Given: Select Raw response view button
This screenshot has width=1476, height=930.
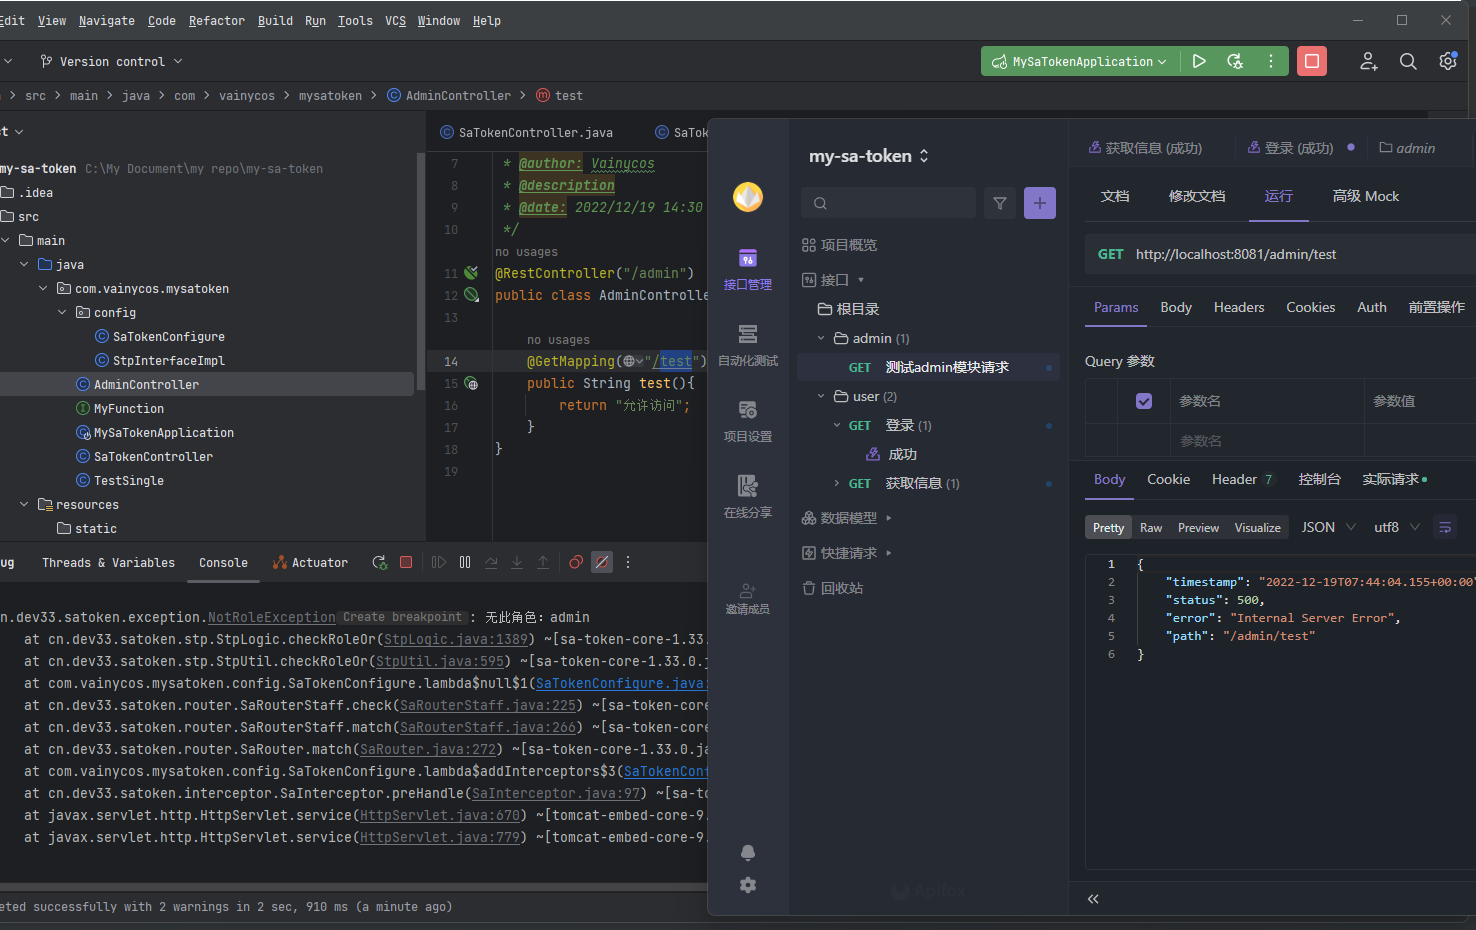Looking at the screenshot, I should pyautogui.click(x=1151, y=527).
